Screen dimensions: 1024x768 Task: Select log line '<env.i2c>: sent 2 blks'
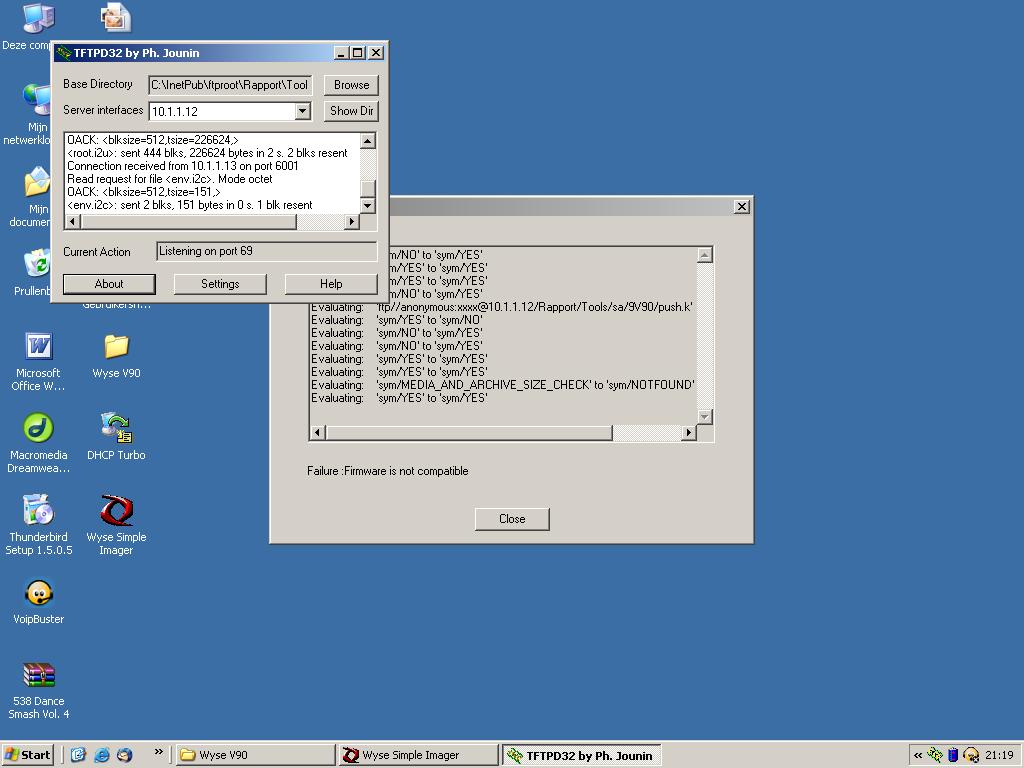coord(189,205)
